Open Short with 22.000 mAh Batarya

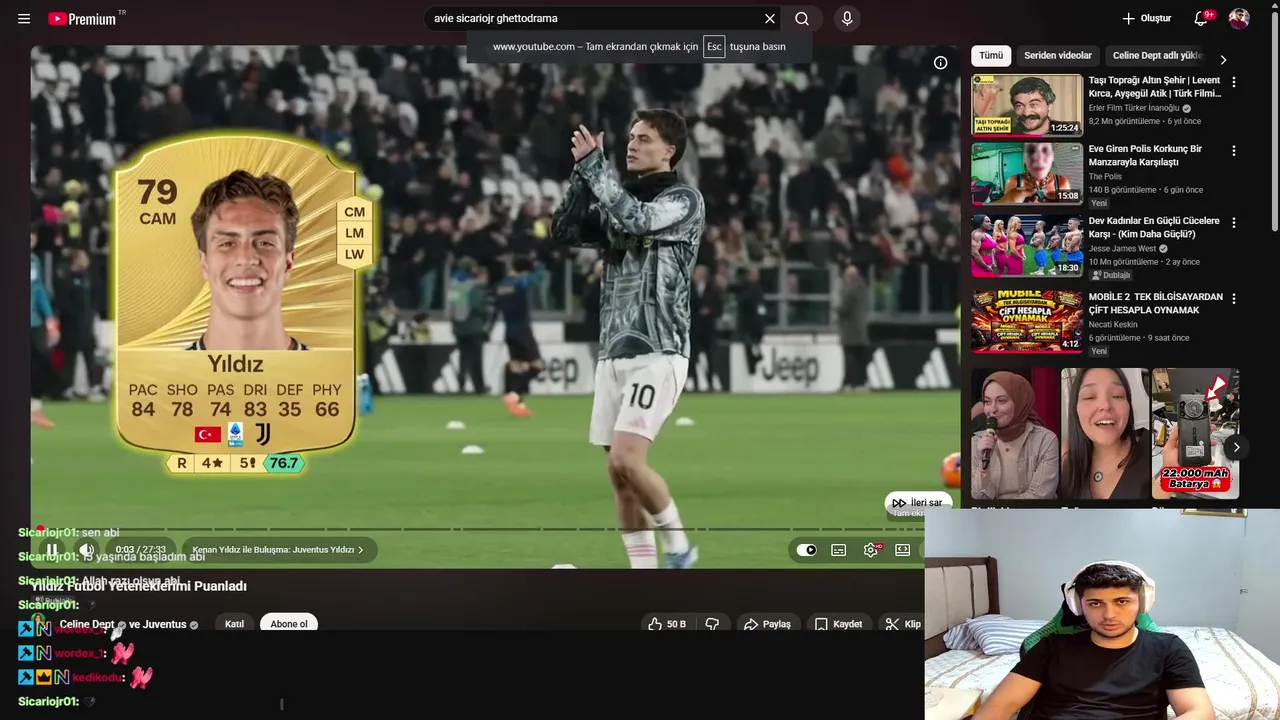point(1195,433)
